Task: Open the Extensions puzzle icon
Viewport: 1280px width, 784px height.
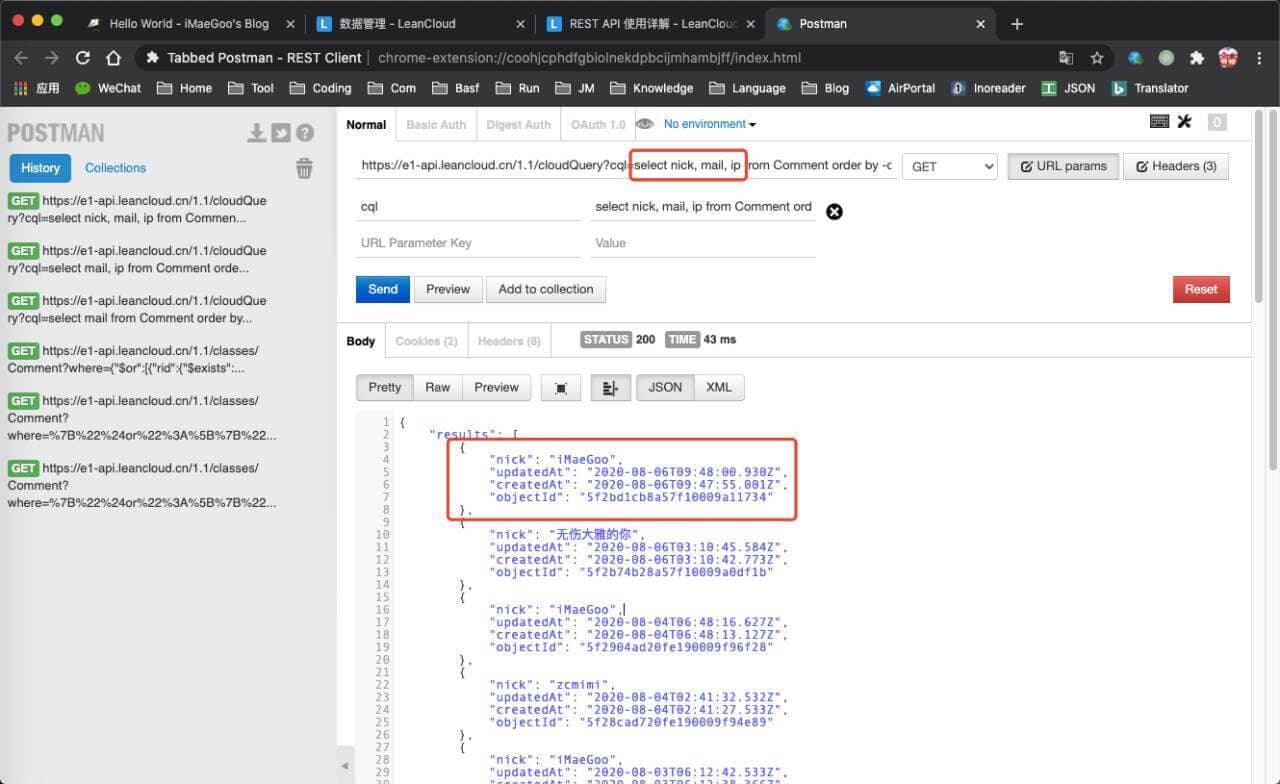Action: (x=1197, y=58)
